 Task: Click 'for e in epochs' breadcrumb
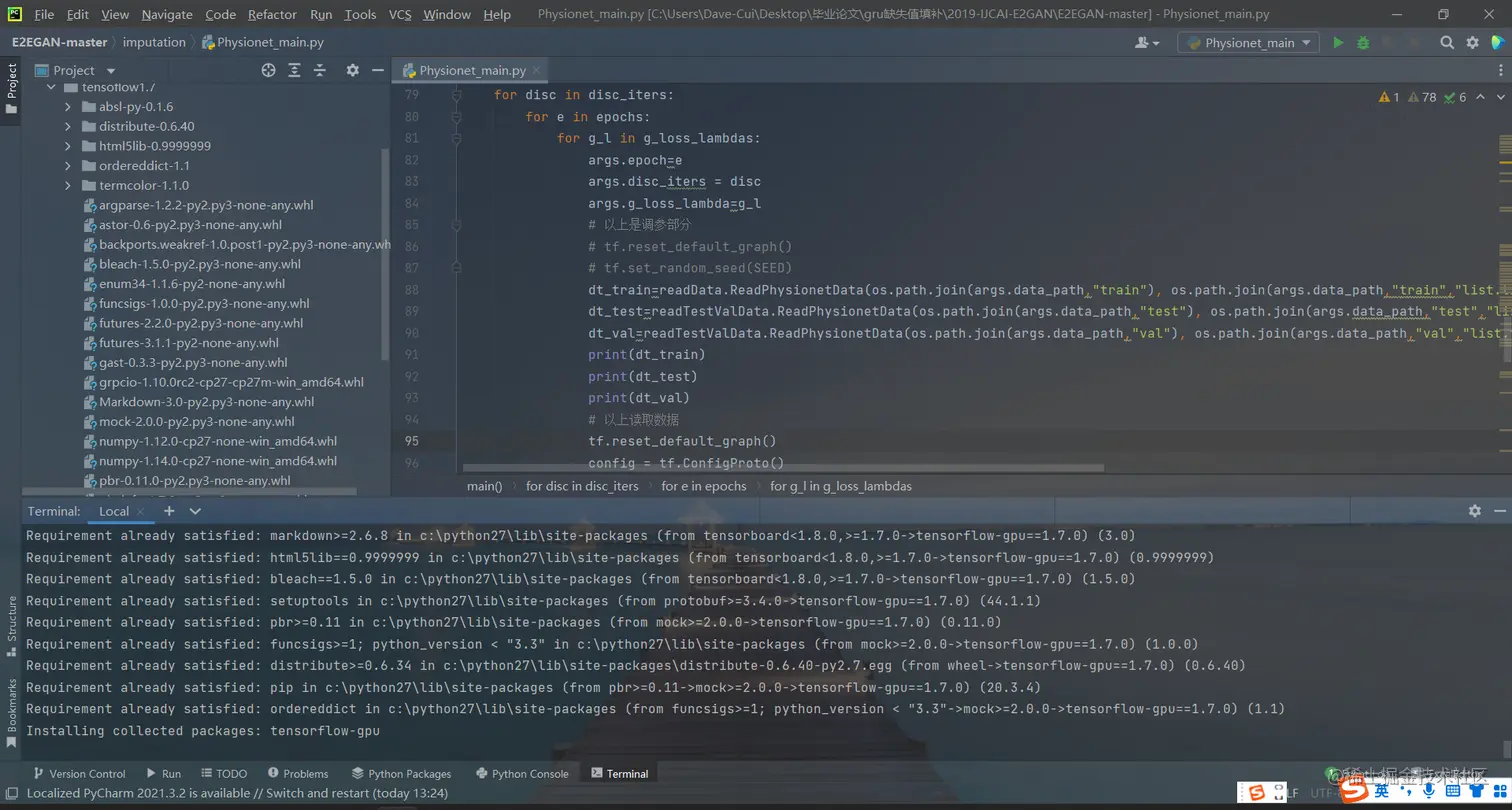pos(704,486)
